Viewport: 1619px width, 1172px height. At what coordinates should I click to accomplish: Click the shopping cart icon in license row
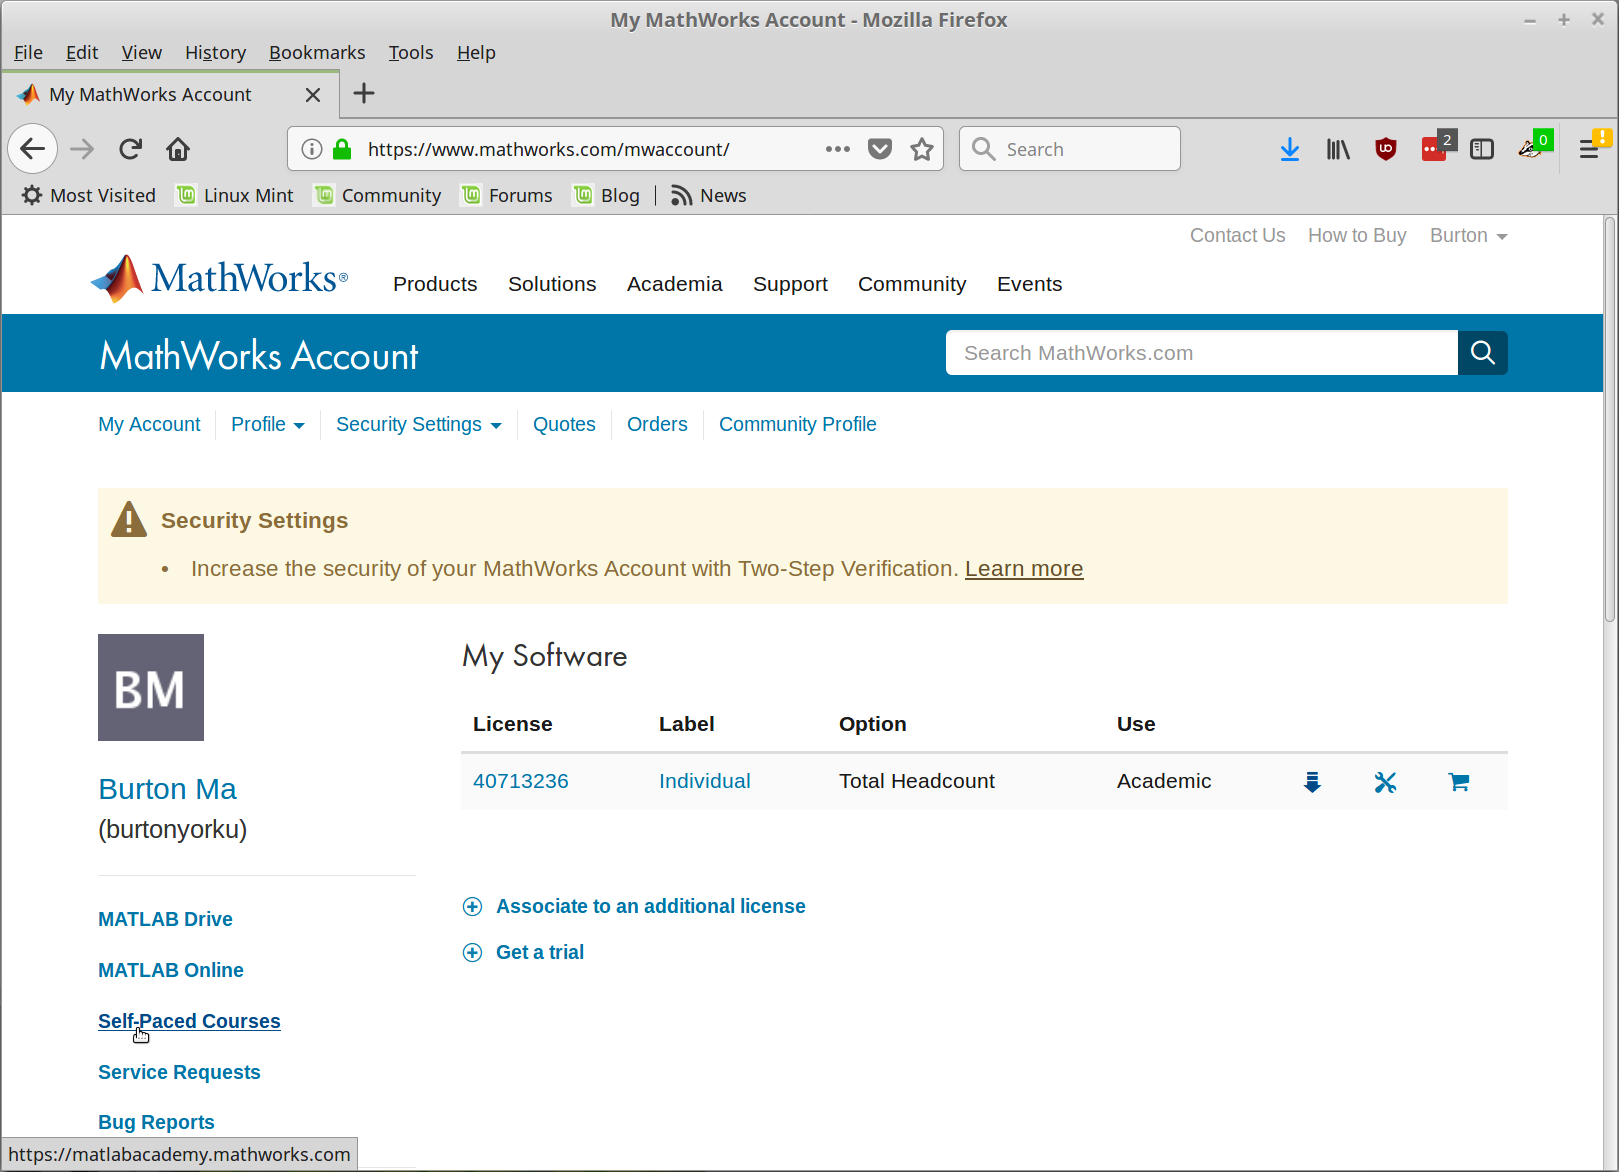coord(1459,782)
